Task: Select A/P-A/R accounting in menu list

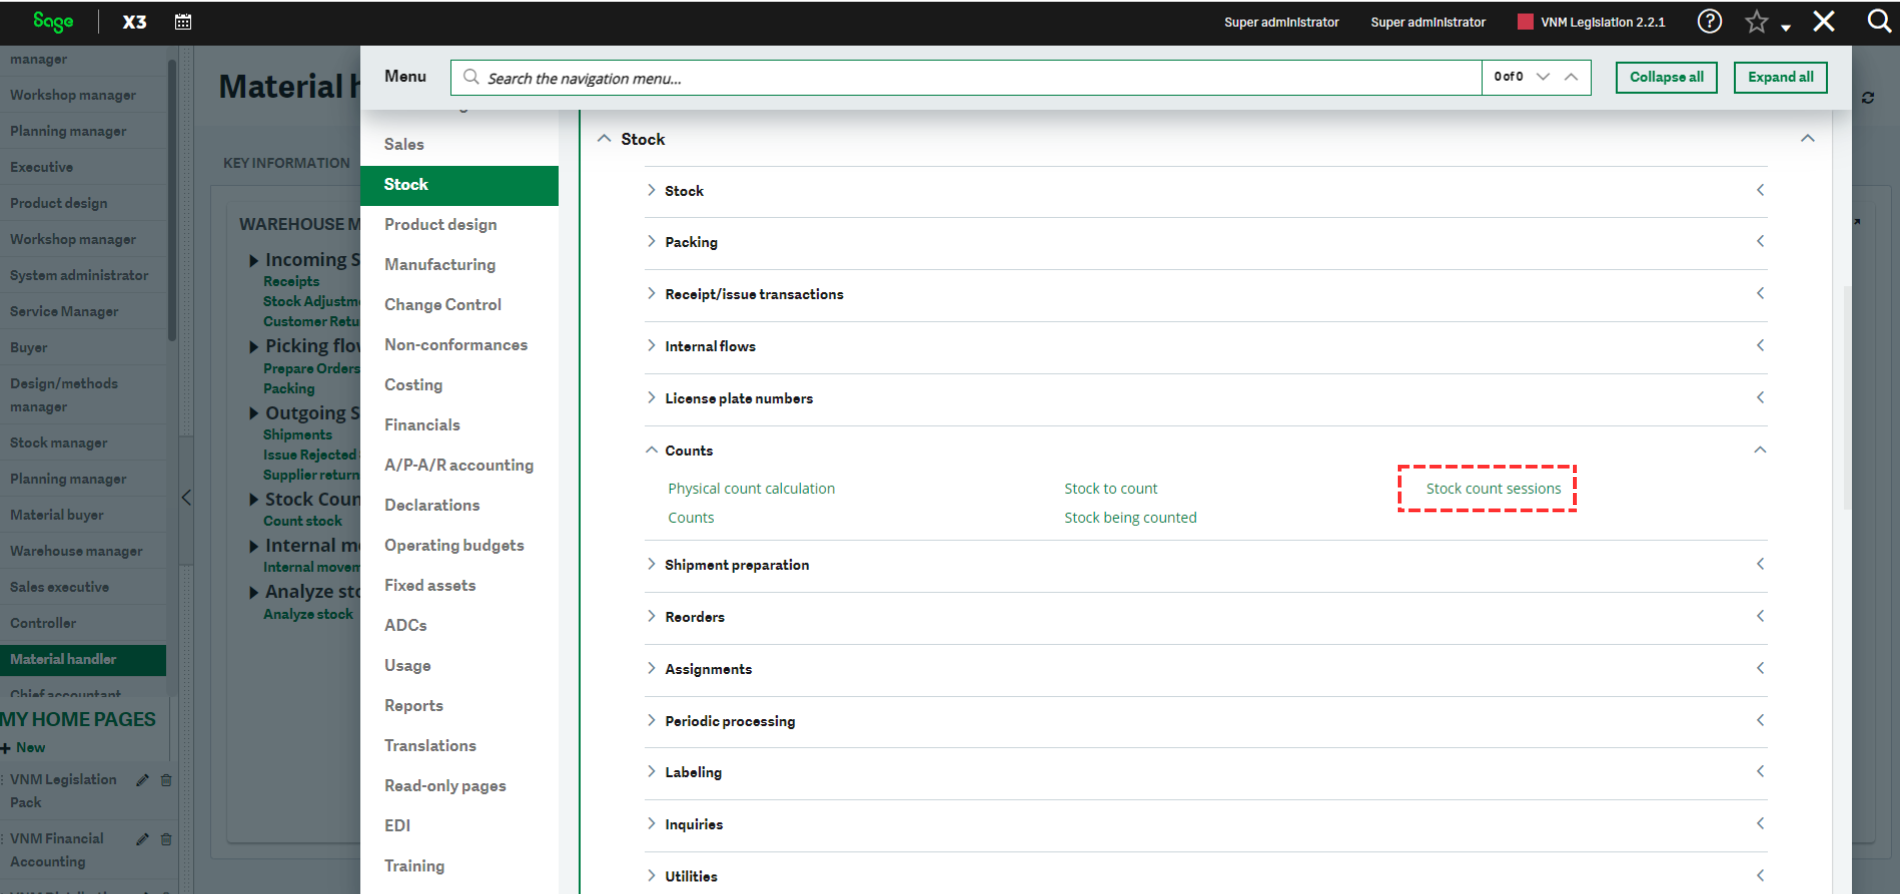Action: point(459,464)
